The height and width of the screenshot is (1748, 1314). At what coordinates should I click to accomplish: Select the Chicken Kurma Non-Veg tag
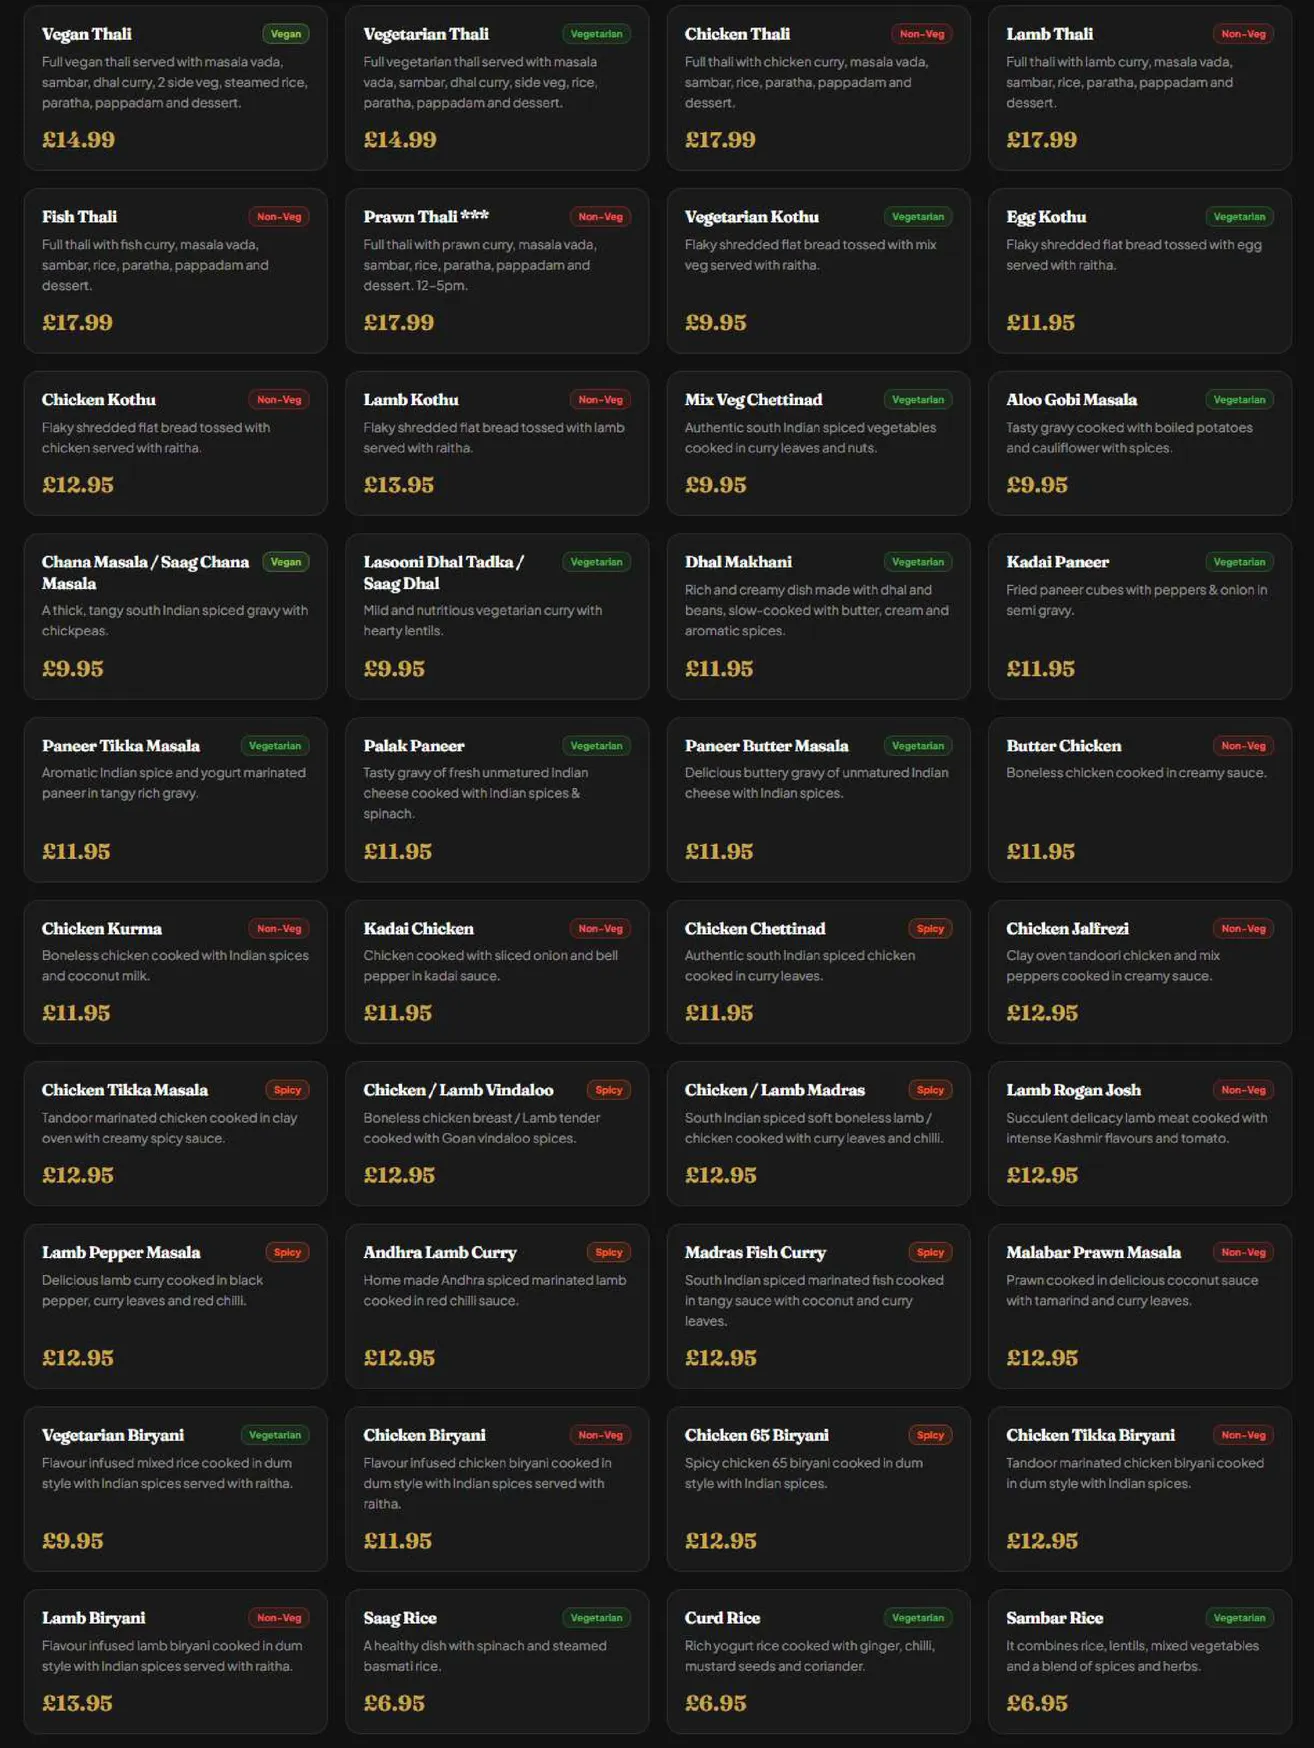click(x=279, y=929)
